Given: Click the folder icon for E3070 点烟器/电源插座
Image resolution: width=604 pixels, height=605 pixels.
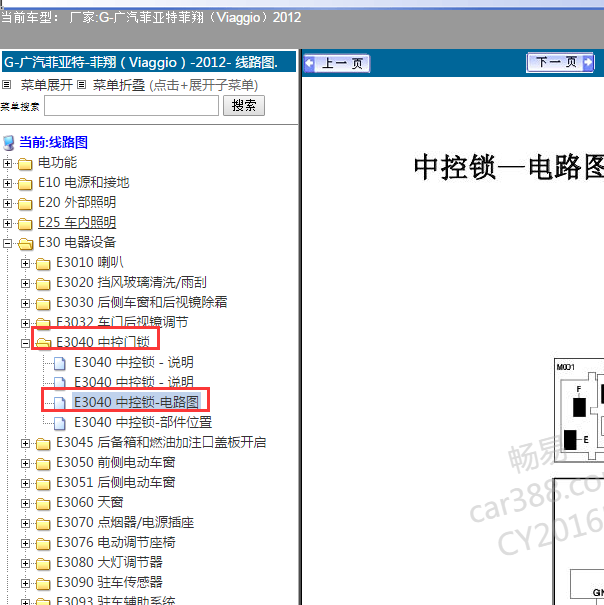Looking at the screenshot, I should pos(43,524).
